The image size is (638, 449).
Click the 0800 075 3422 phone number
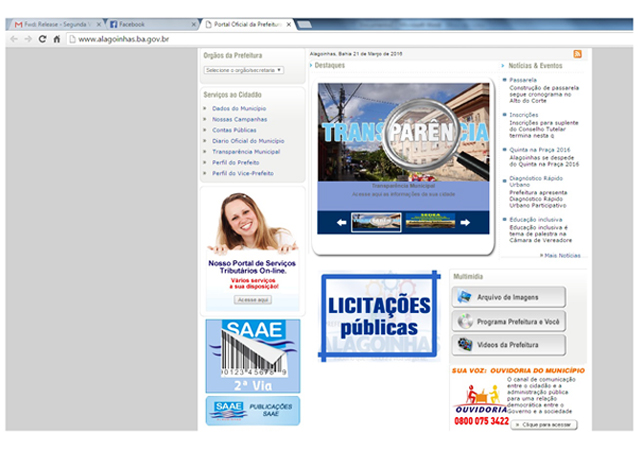click(481, 421)
